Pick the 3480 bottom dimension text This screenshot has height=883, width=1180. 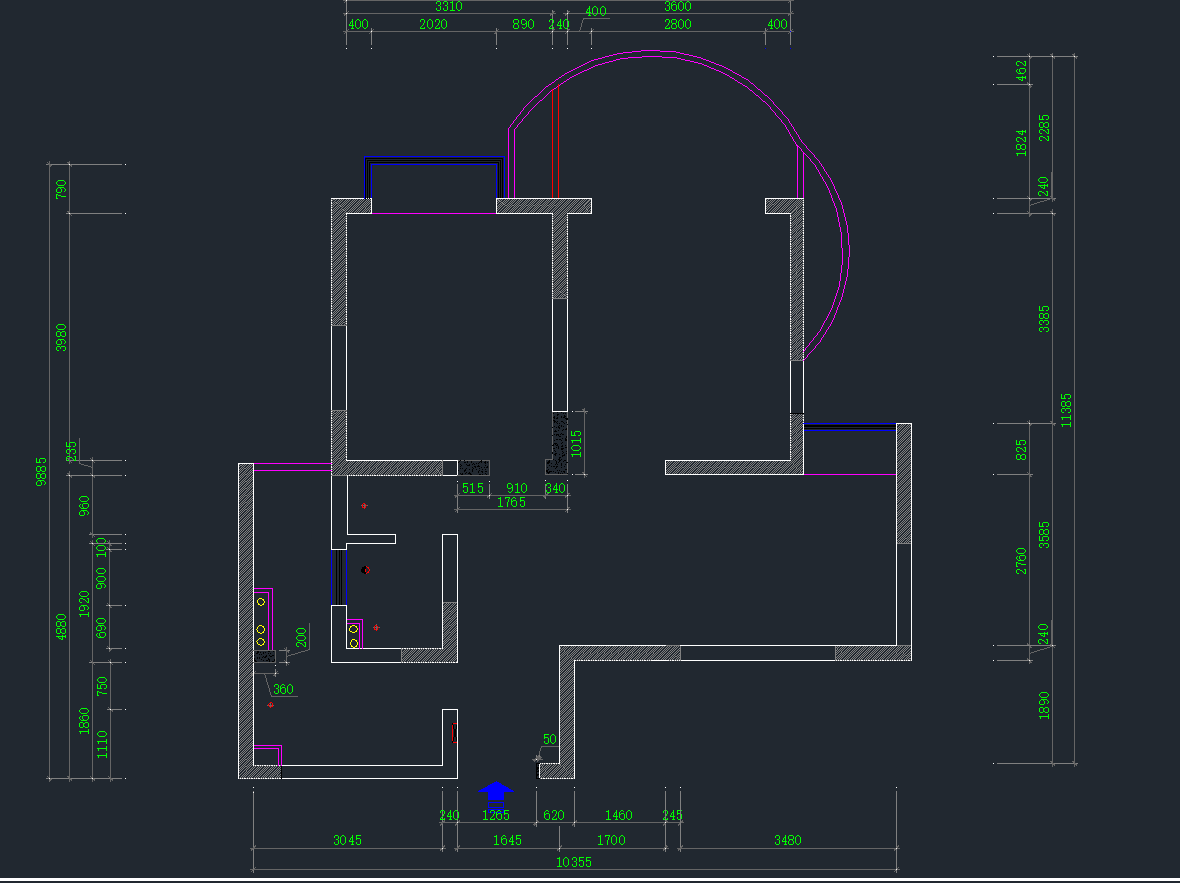[x=788, y=840]
